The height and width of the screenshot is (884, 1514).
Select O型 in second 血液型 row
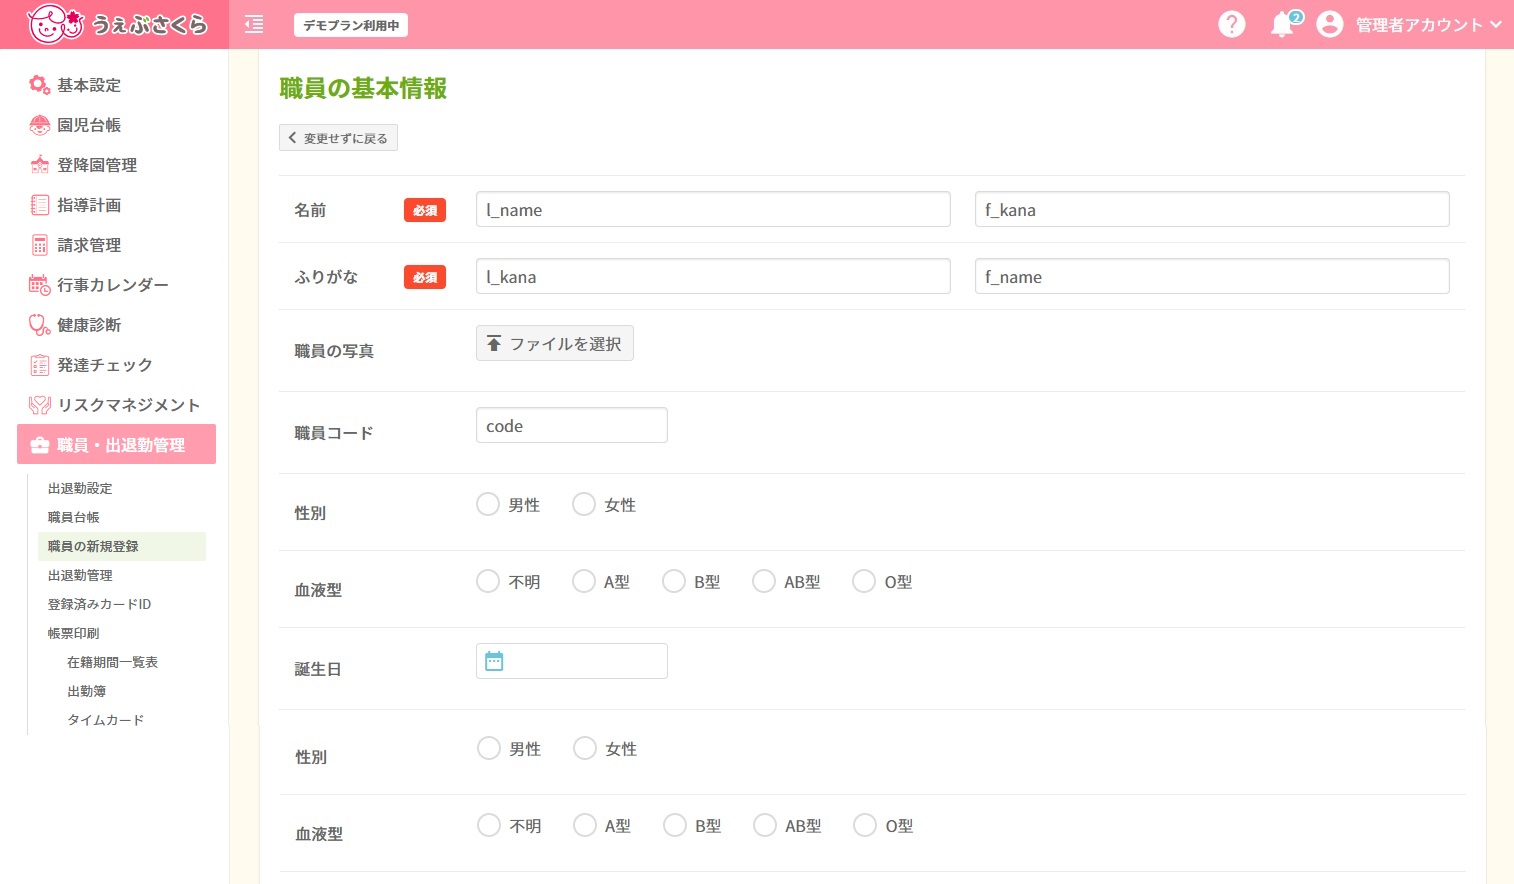pos(865,825)
